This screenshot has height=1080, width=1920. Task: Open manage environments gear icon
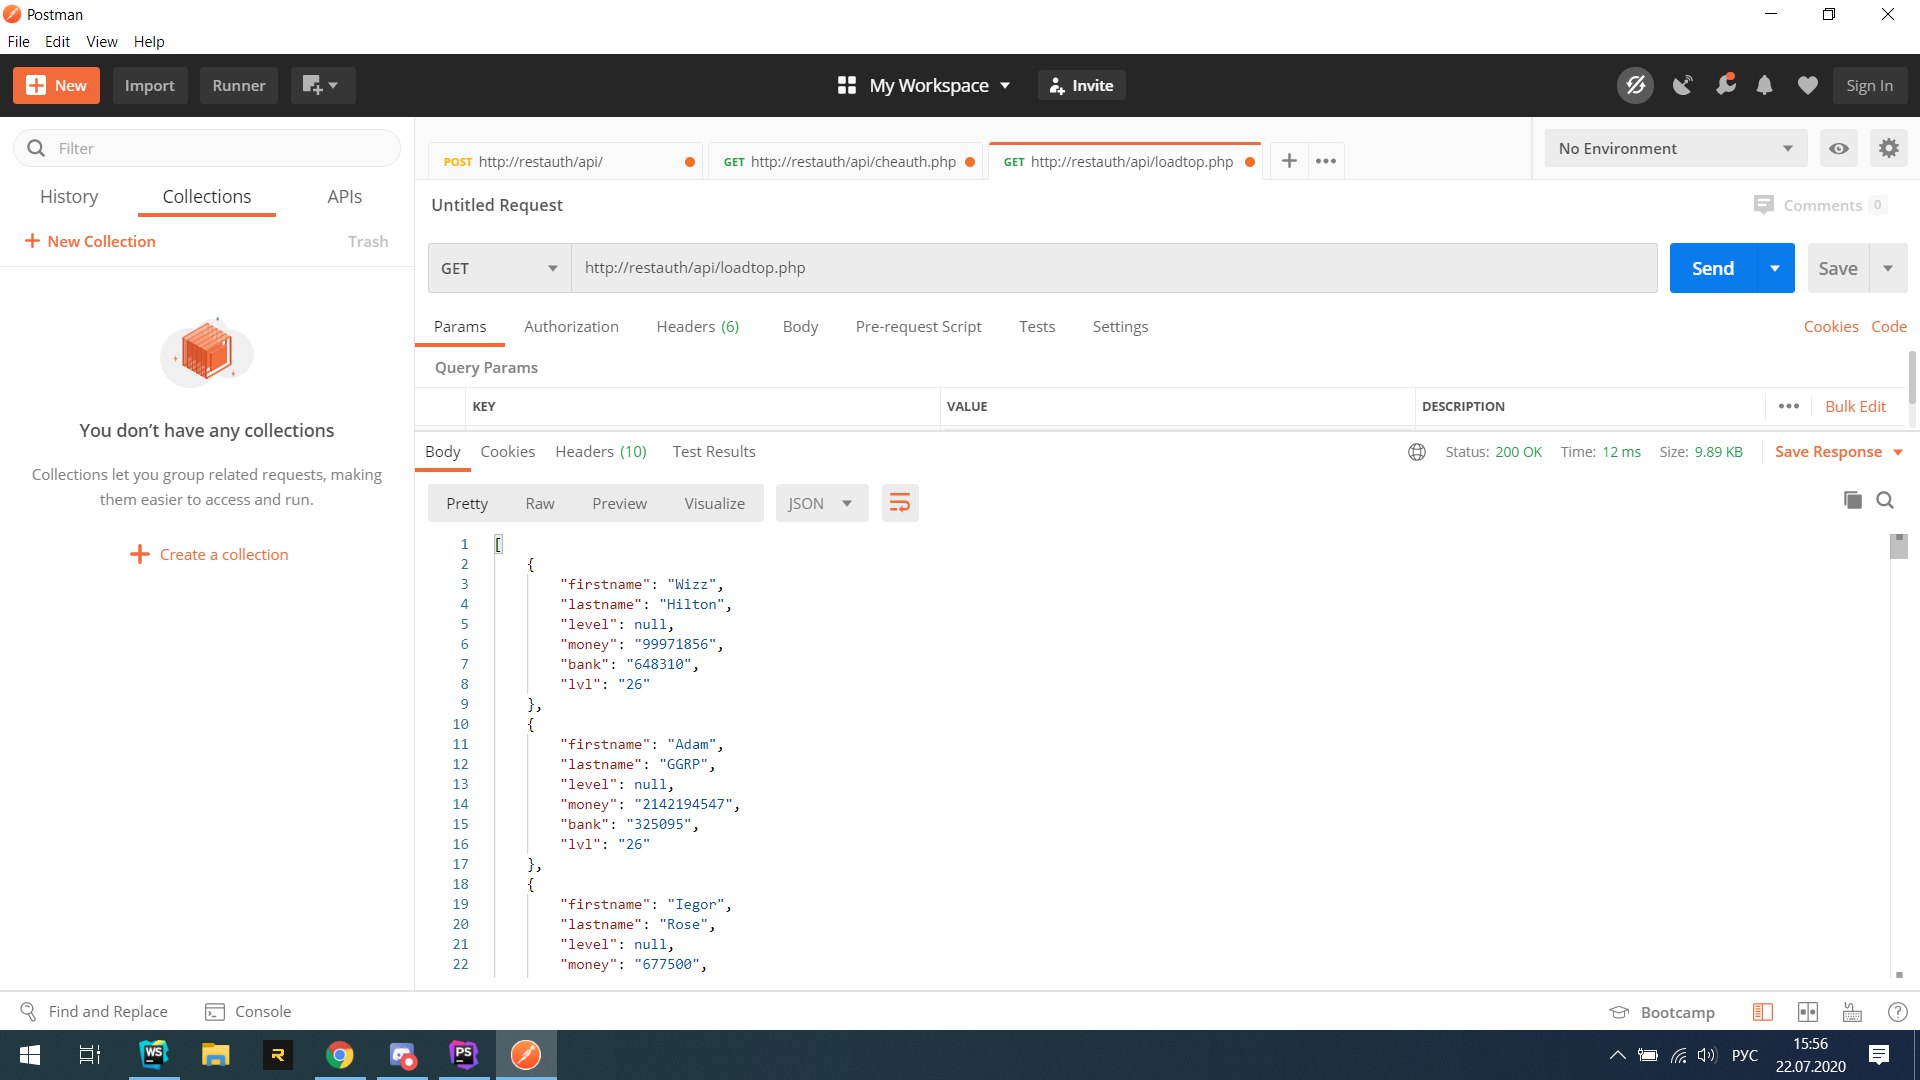pos(1888,148)
